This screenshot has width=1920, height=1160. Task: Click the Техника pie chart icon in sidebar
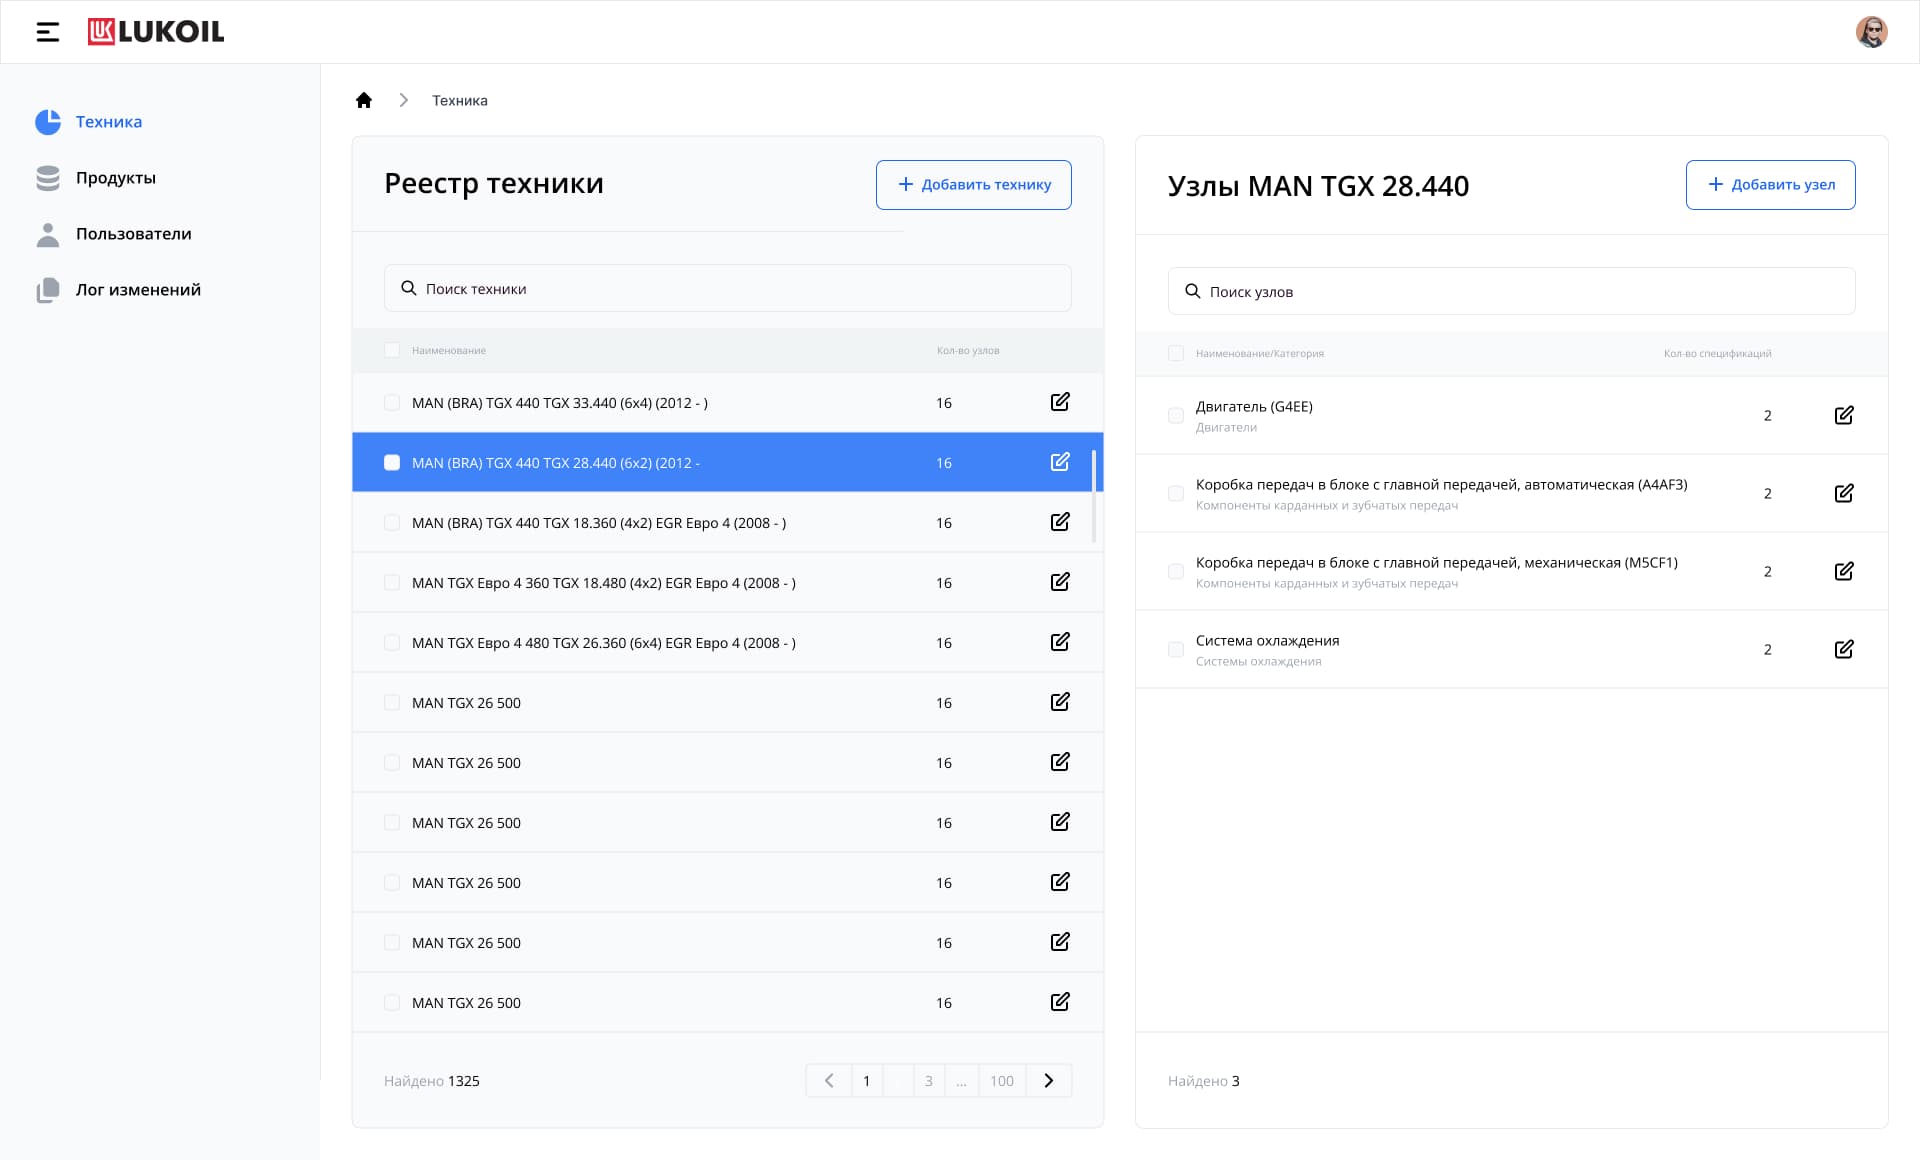coord(48,122)
